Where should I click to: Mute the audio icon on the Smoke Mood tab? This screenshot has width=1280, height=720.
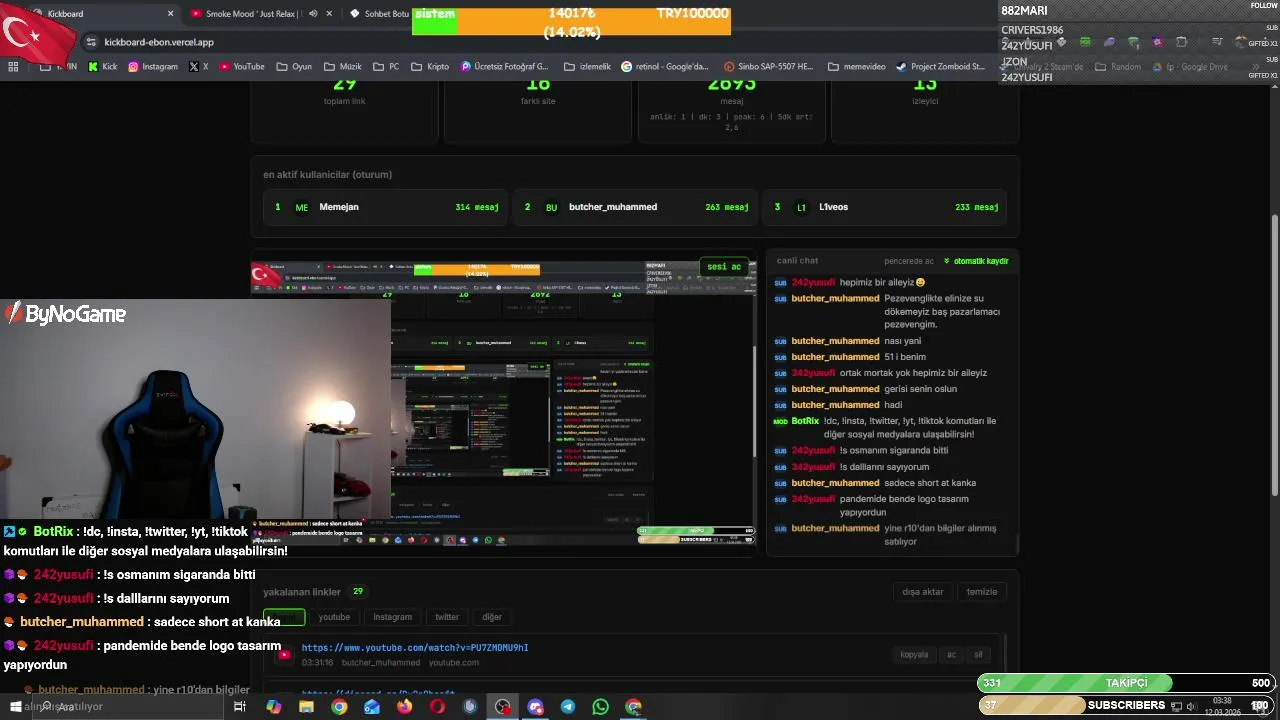(313, 14)
